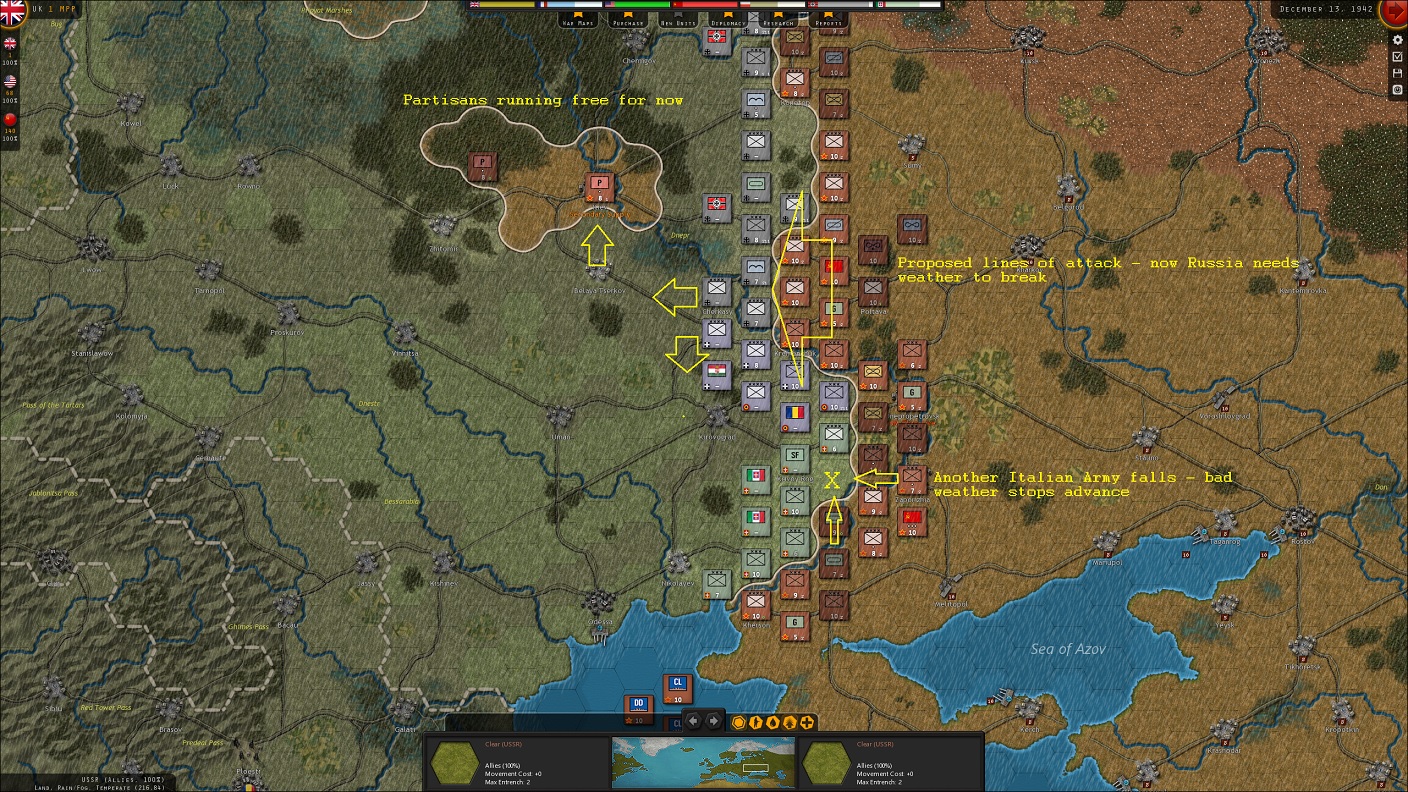Click the UK strength bar in the top bar
Image resolution: width=1408 pixels, height=792 pixels.
(x=508, y=5)
